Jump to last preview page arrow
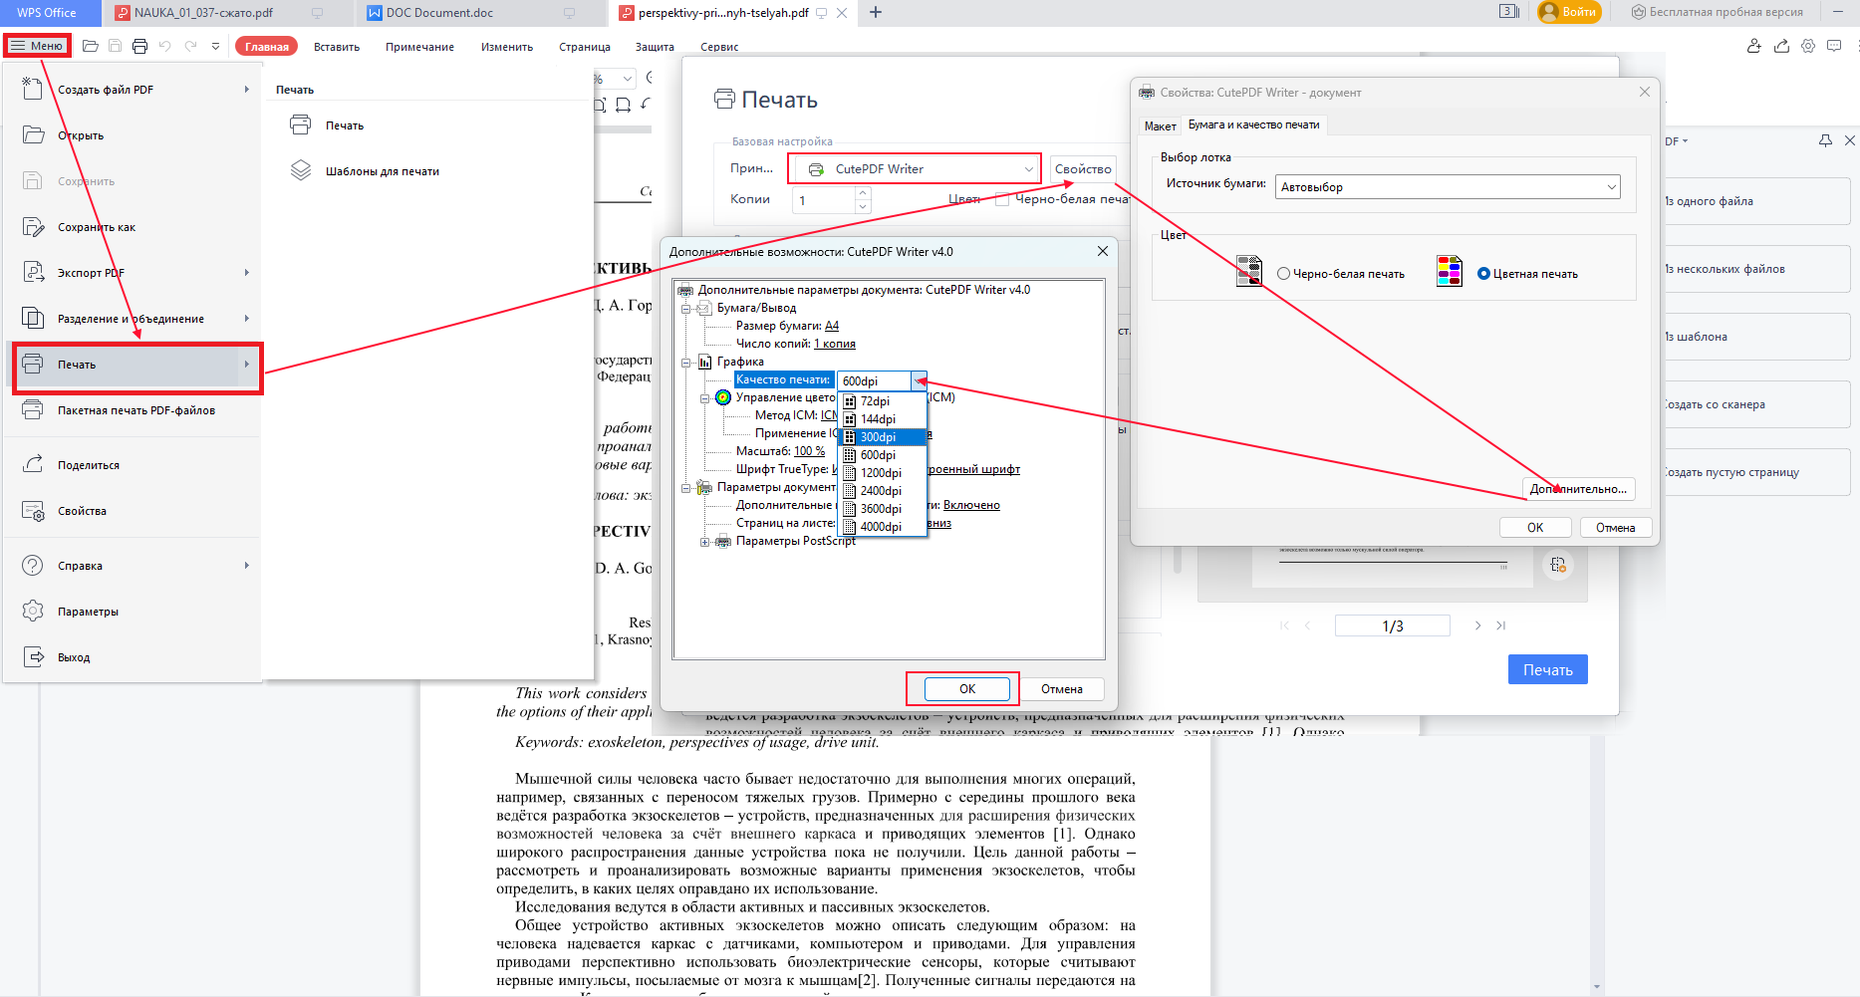Image resolution: width=1860 pixels, height=997 pixels. [x=1501, y=626]
